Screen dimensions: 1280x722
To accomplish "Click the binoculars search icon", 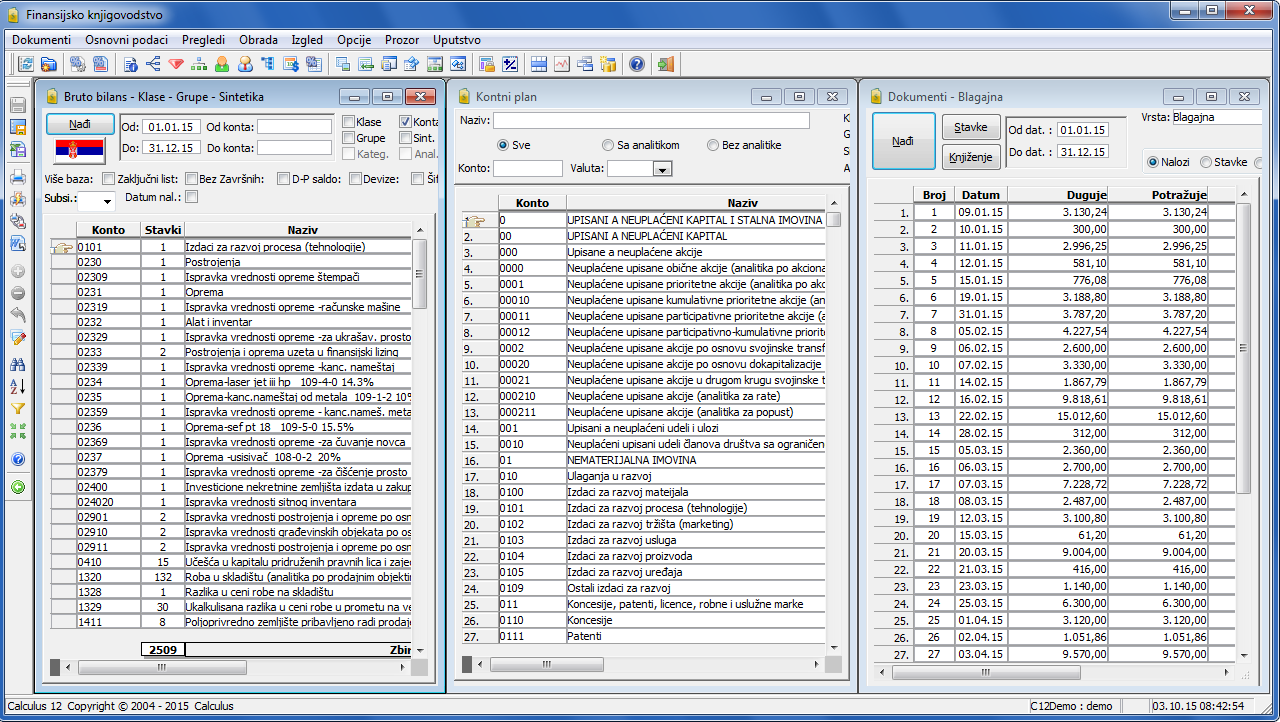I will (18, 364).
